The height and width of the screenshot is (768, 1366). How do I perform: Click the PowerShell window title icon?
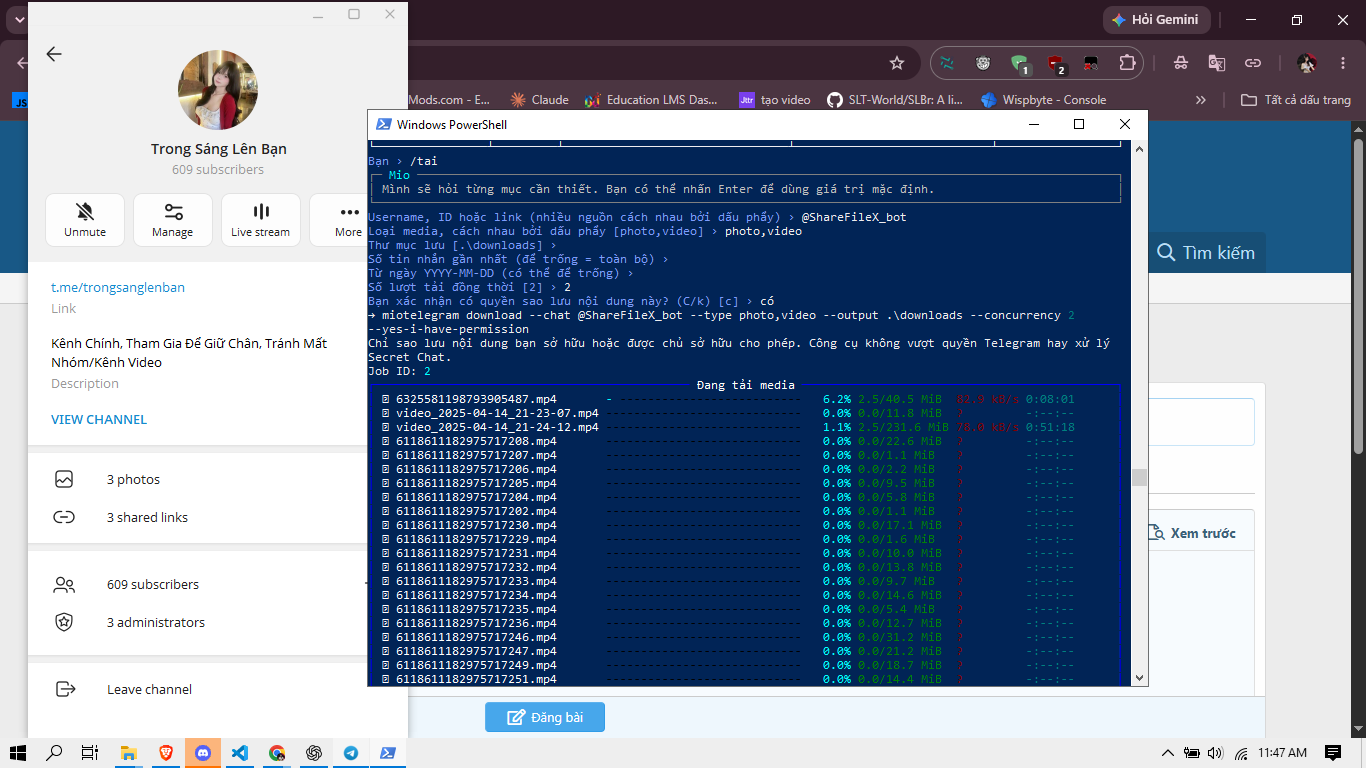pos(383,124)
